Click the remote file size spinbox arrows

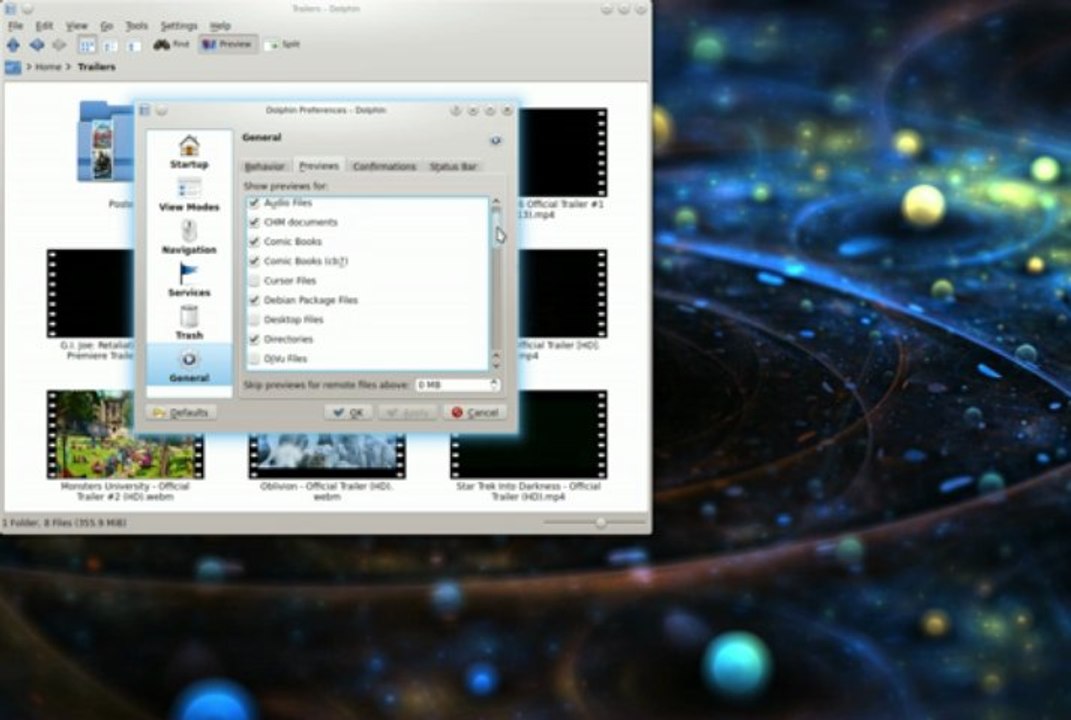tap(495, 385)
